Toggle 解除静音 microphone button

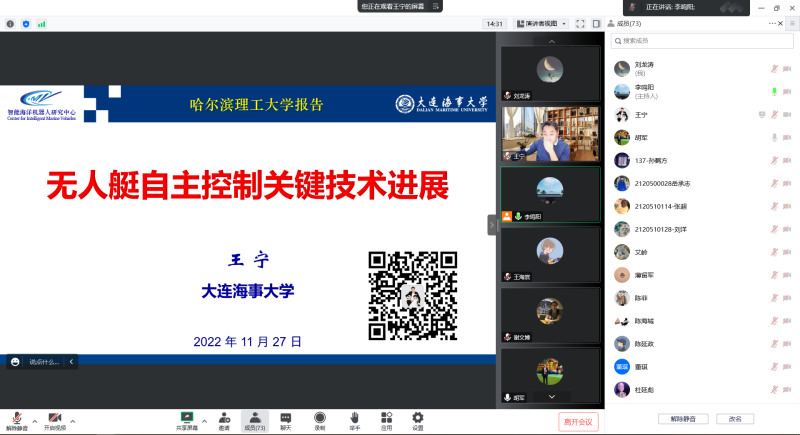[x=16, y=417]
